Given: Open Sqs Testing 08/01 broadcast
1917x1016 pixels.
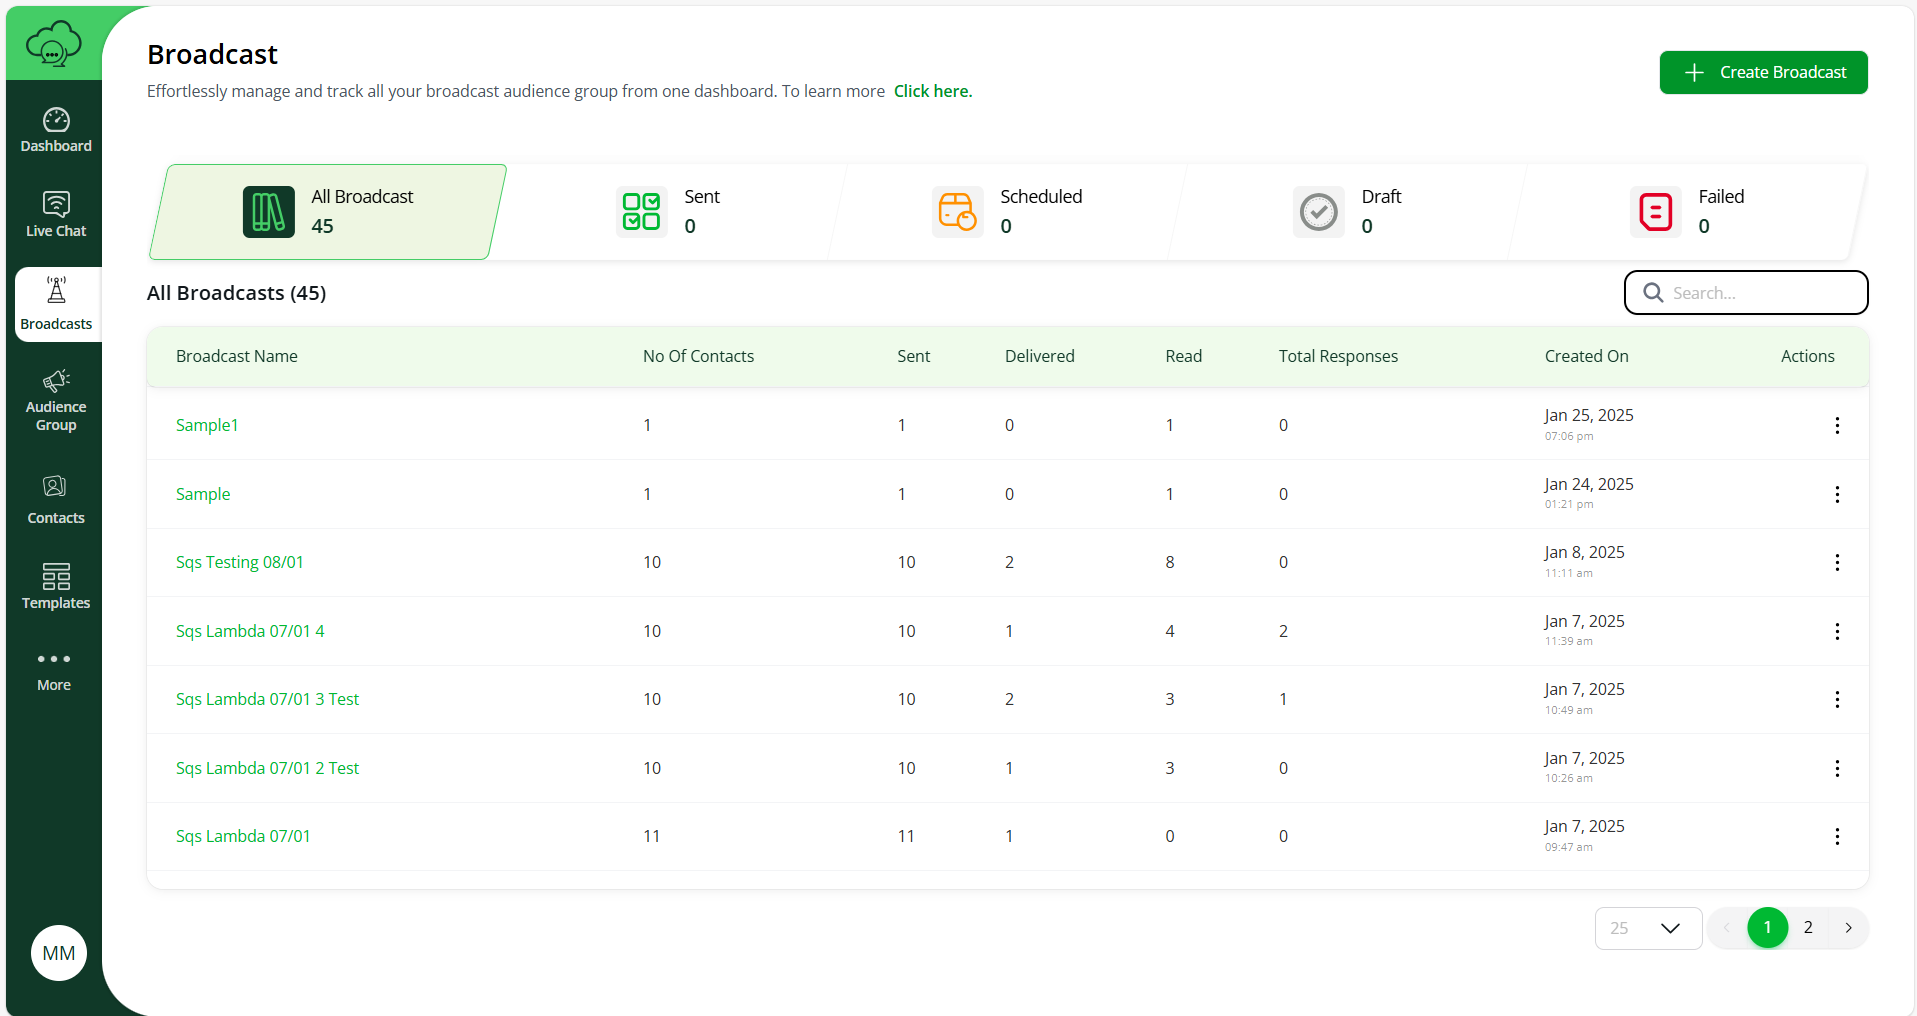Looking at the screenshot, I should pyautogui.click(x=240, y=562).
